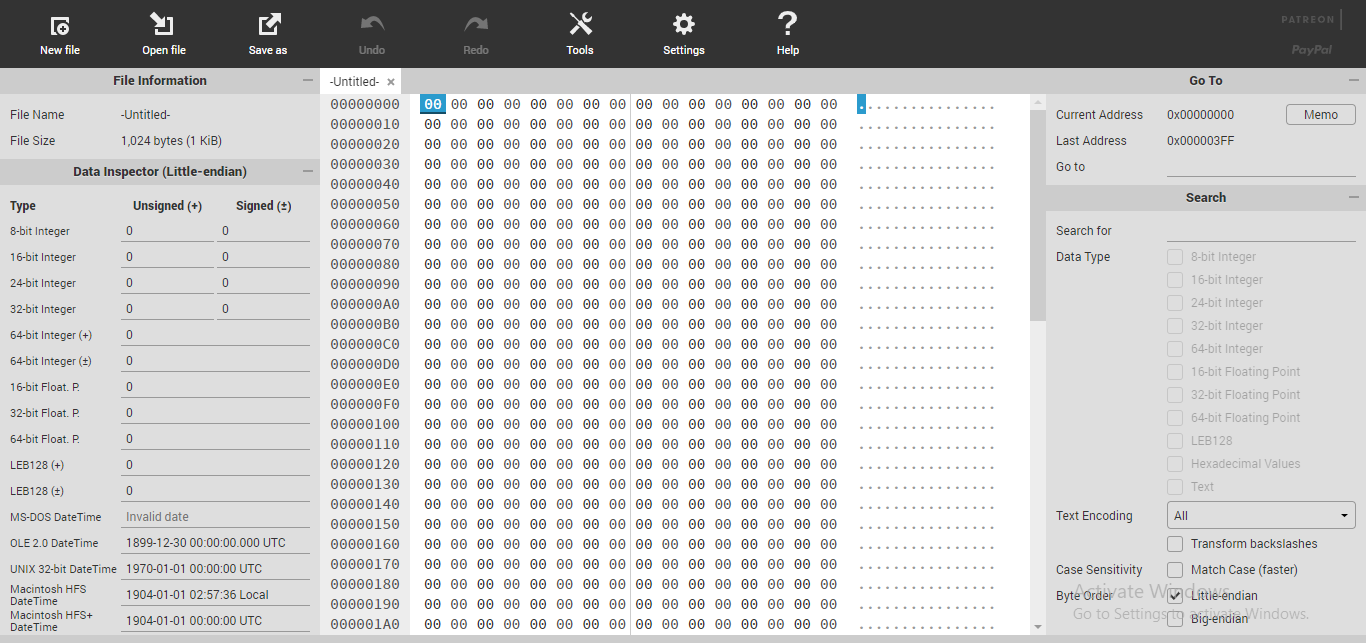
Task: Check the Hexadecimal Values search type
Action: click(1175, 464)
